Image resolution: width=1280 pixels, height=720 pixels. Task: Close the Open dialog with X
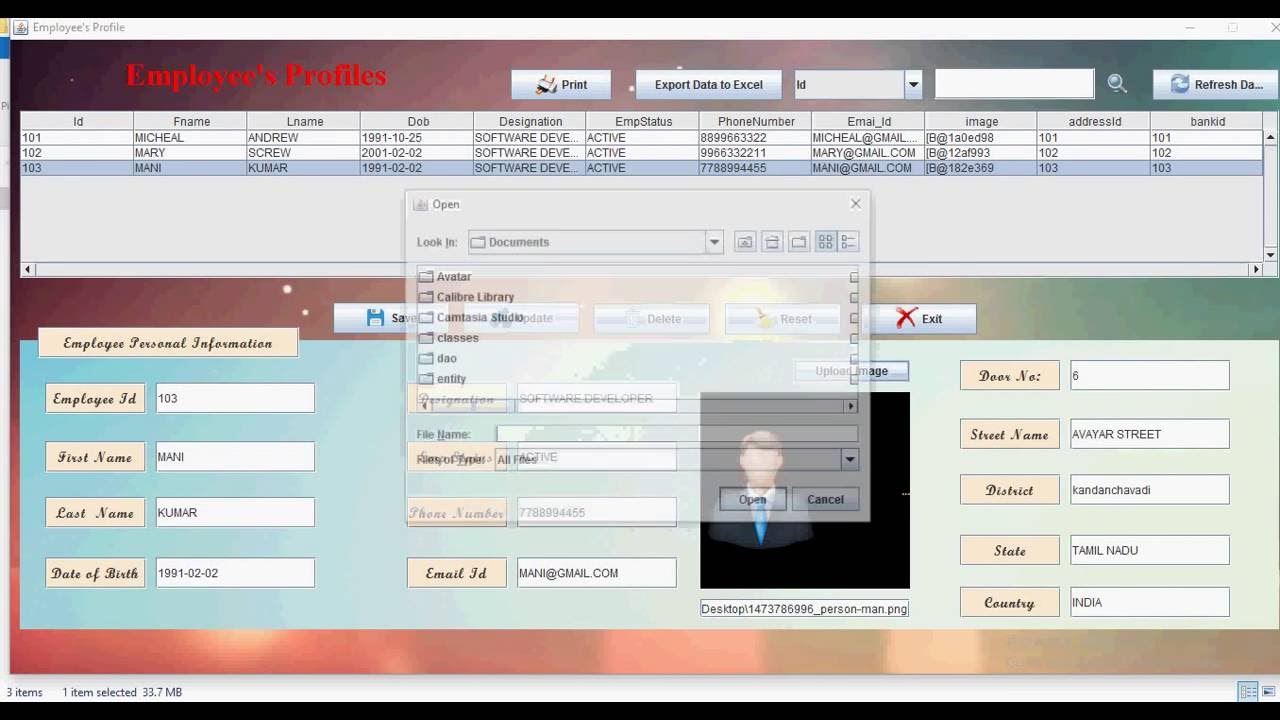855,204
